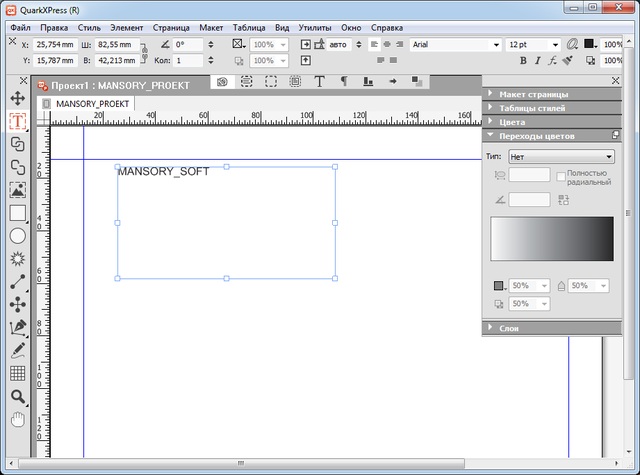Image resolution: width=640 pixels, height=475 pixels.
Task: Select the Zoom magnifier tool
Action: point(17,396)
